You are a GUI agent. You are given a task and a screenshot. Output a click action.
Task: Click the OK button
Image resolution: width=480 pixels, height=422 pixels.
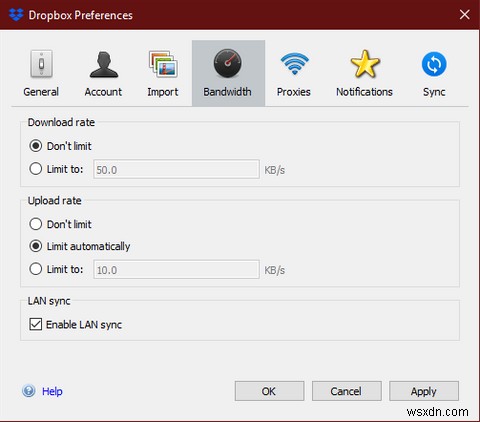click(x=269, y=391)
